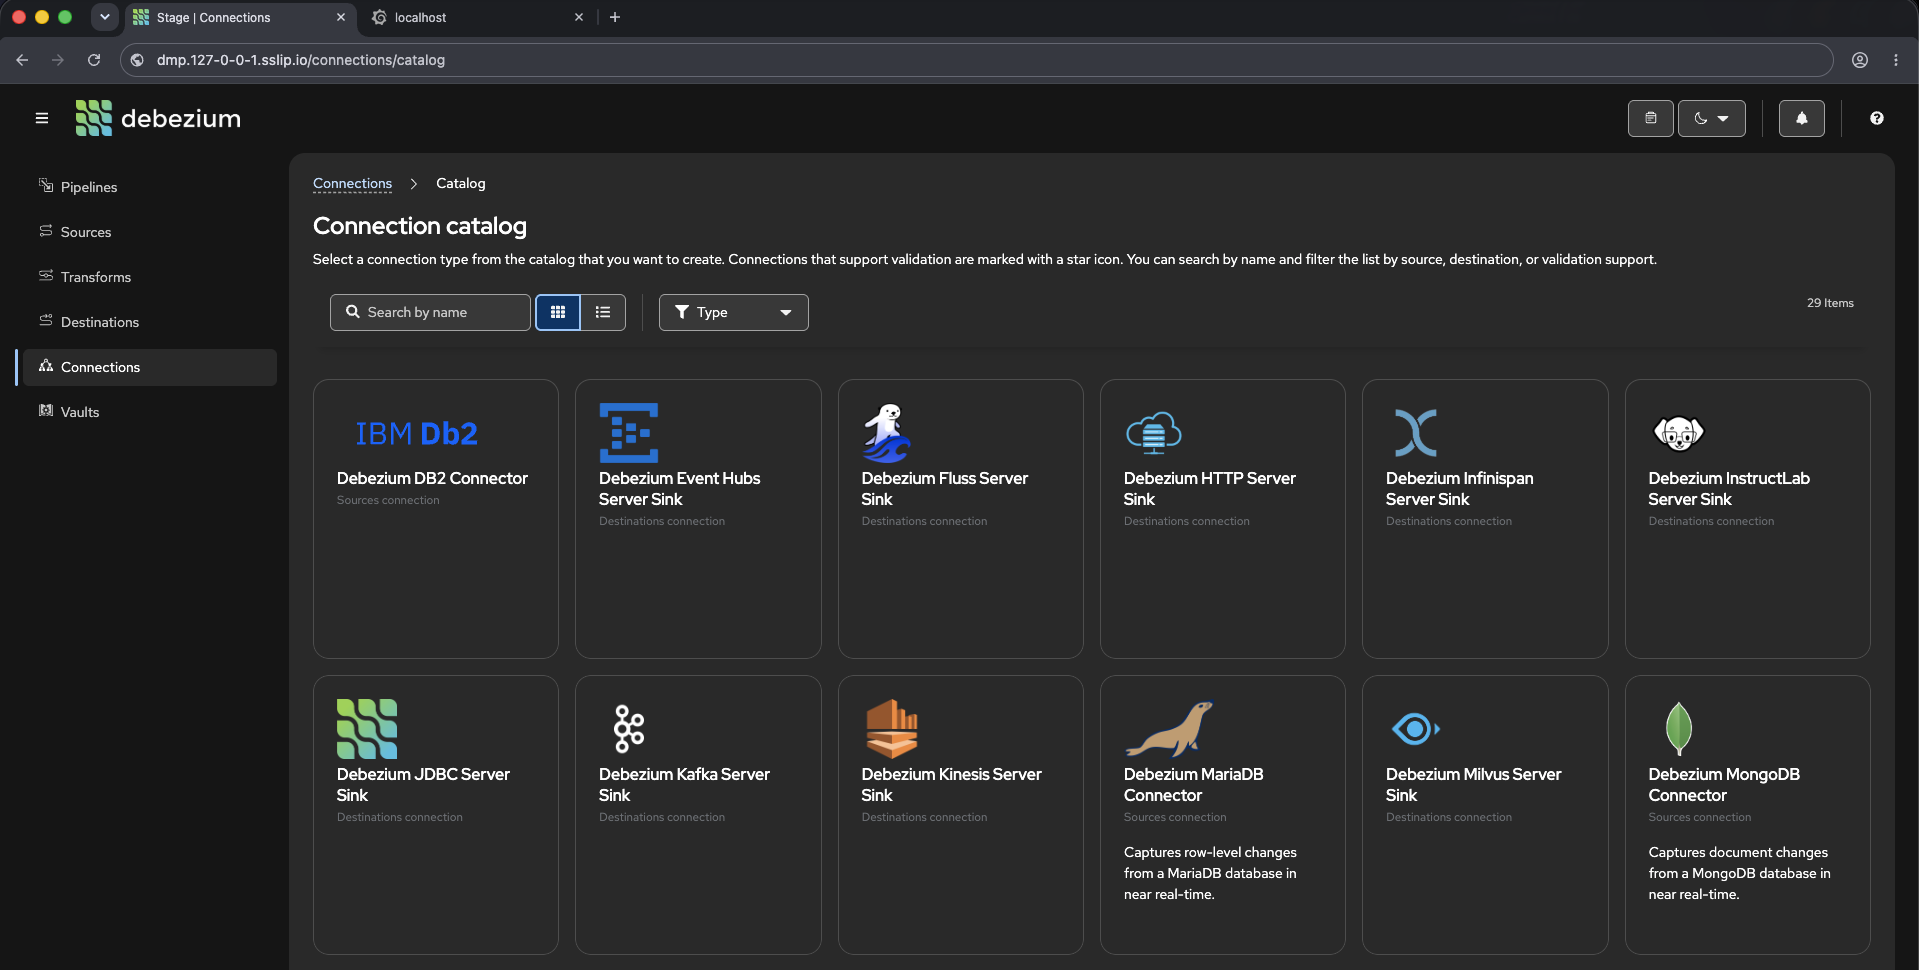Select the Kafka Server Sink icon
Viewport: 1919px width, 970px height.
(x=628, y=728)
